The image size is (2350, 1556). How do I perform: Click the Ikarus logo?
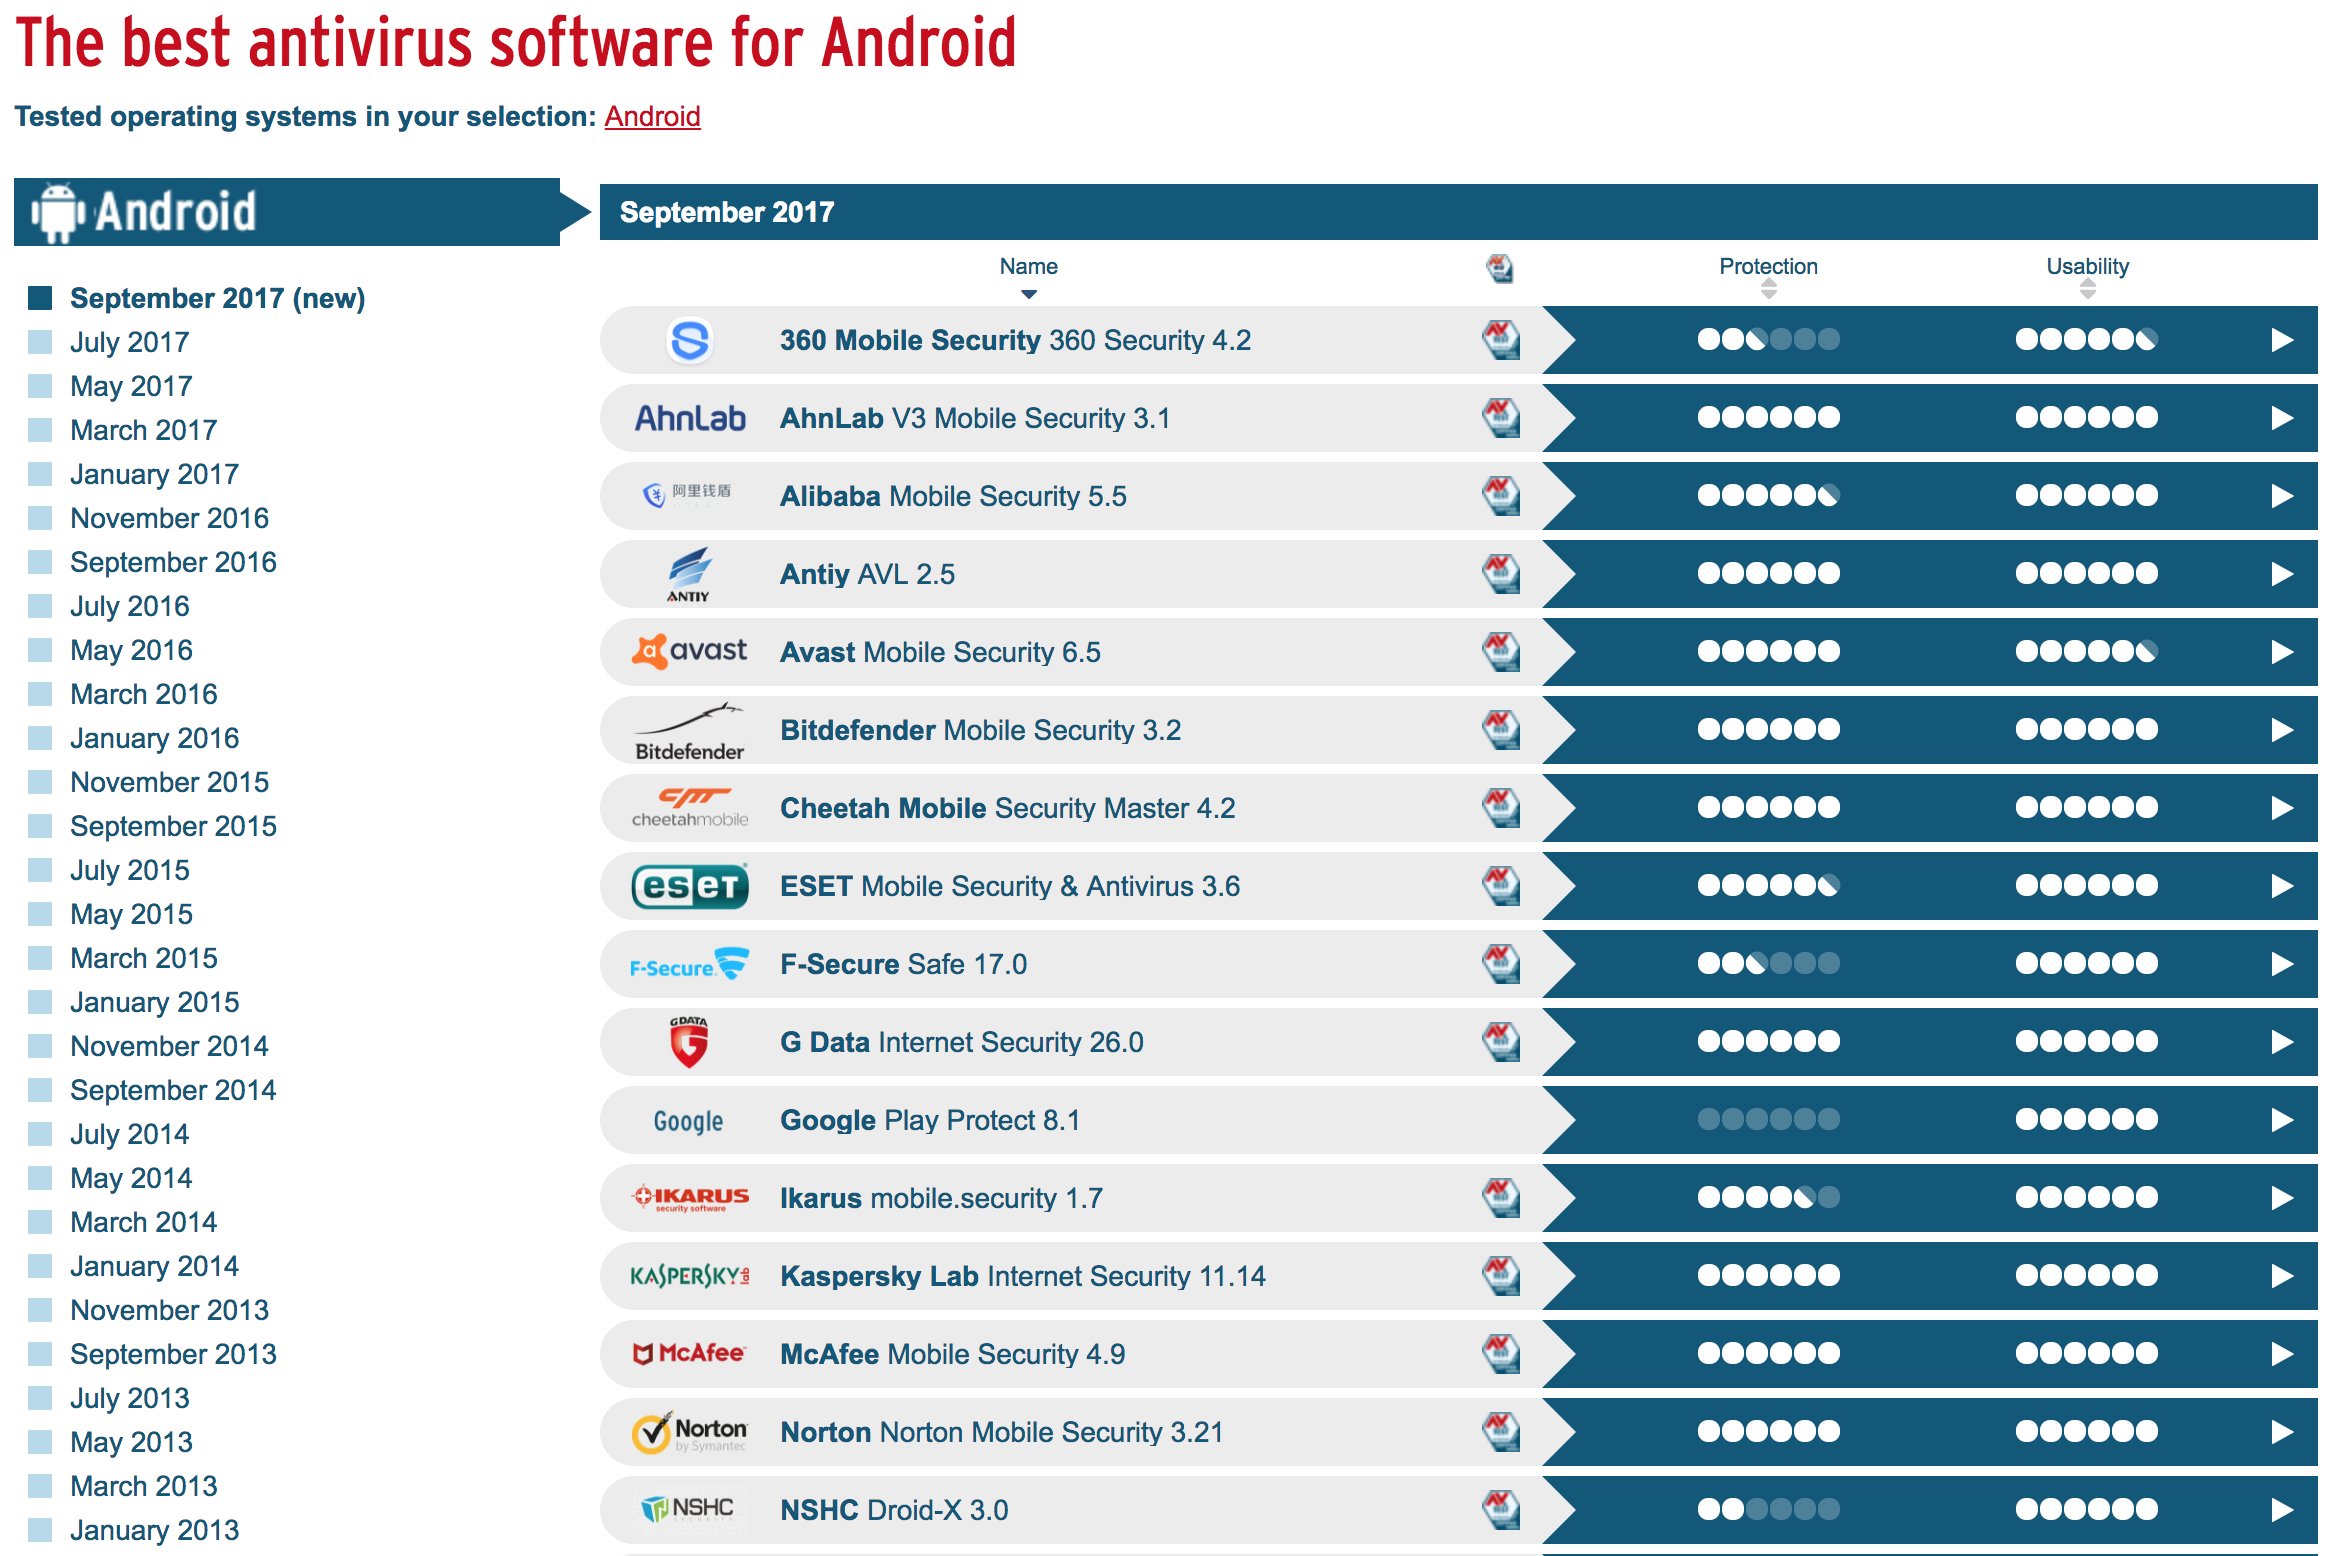(x=690, y=1197)
